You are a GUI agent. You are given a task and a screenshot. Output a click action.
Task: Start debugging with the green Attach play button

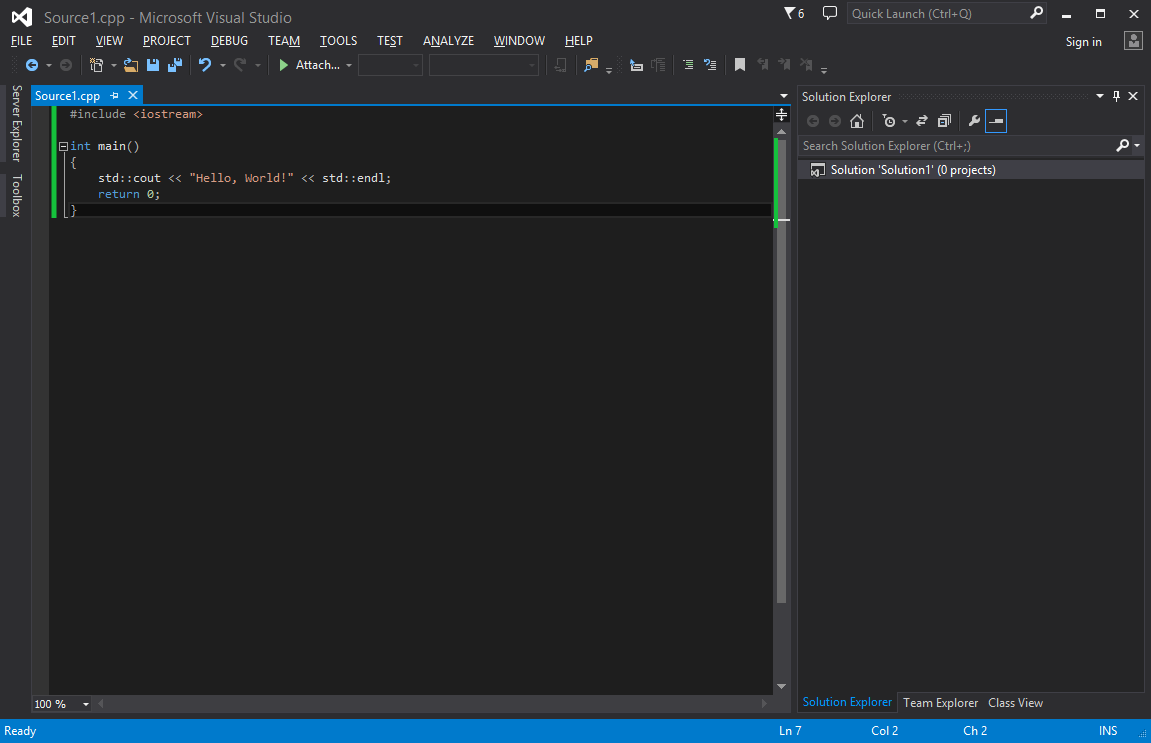[283, 65]
